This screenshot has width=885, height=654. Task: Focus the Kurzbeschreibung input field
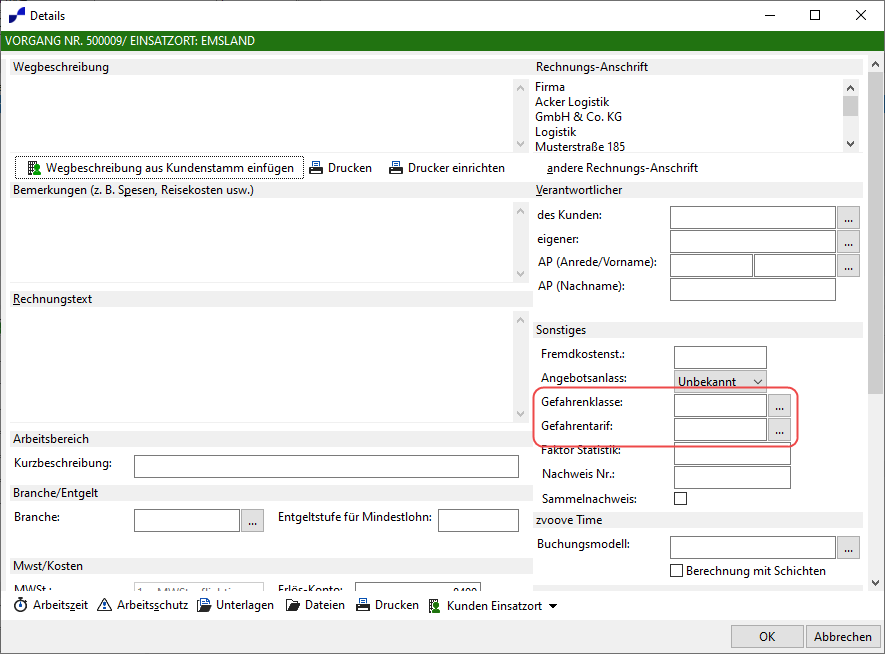[x=326, y=466]
